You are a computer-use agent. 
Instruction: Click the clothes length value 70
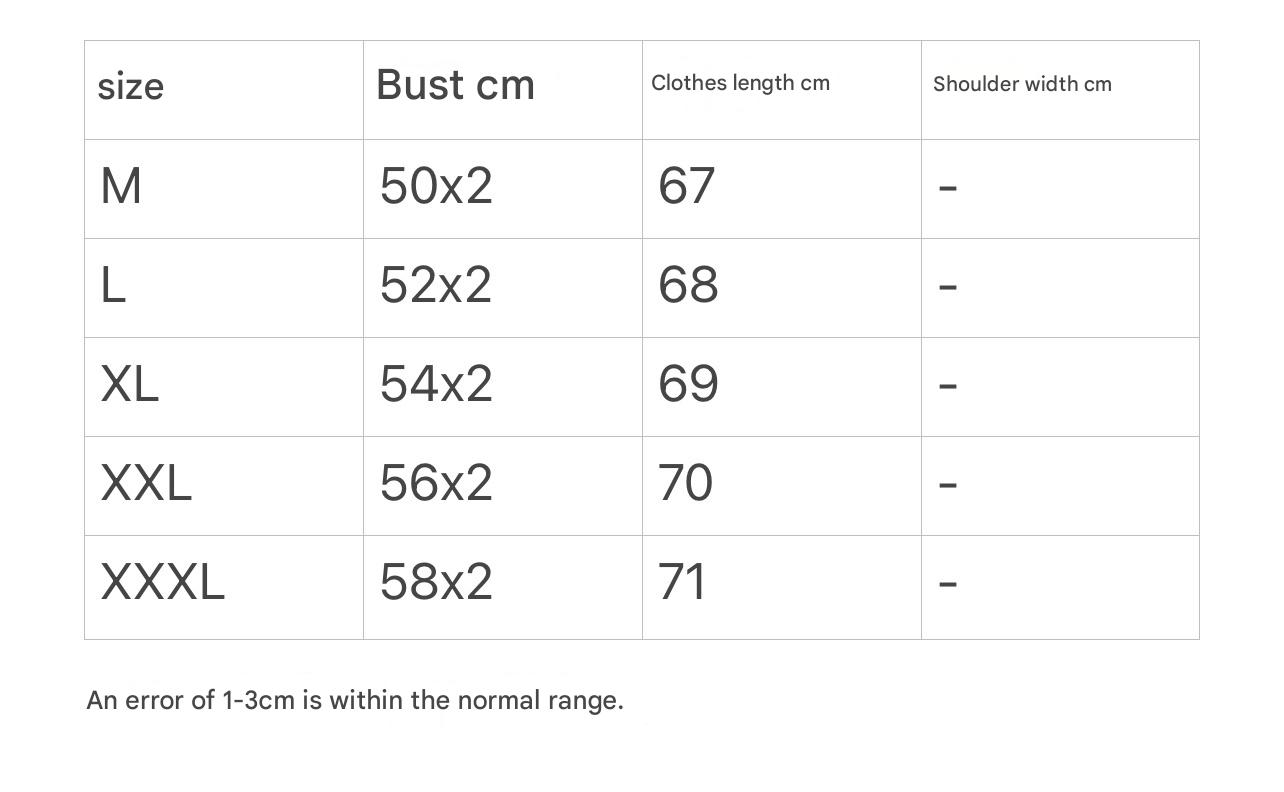tap(686, 484)
